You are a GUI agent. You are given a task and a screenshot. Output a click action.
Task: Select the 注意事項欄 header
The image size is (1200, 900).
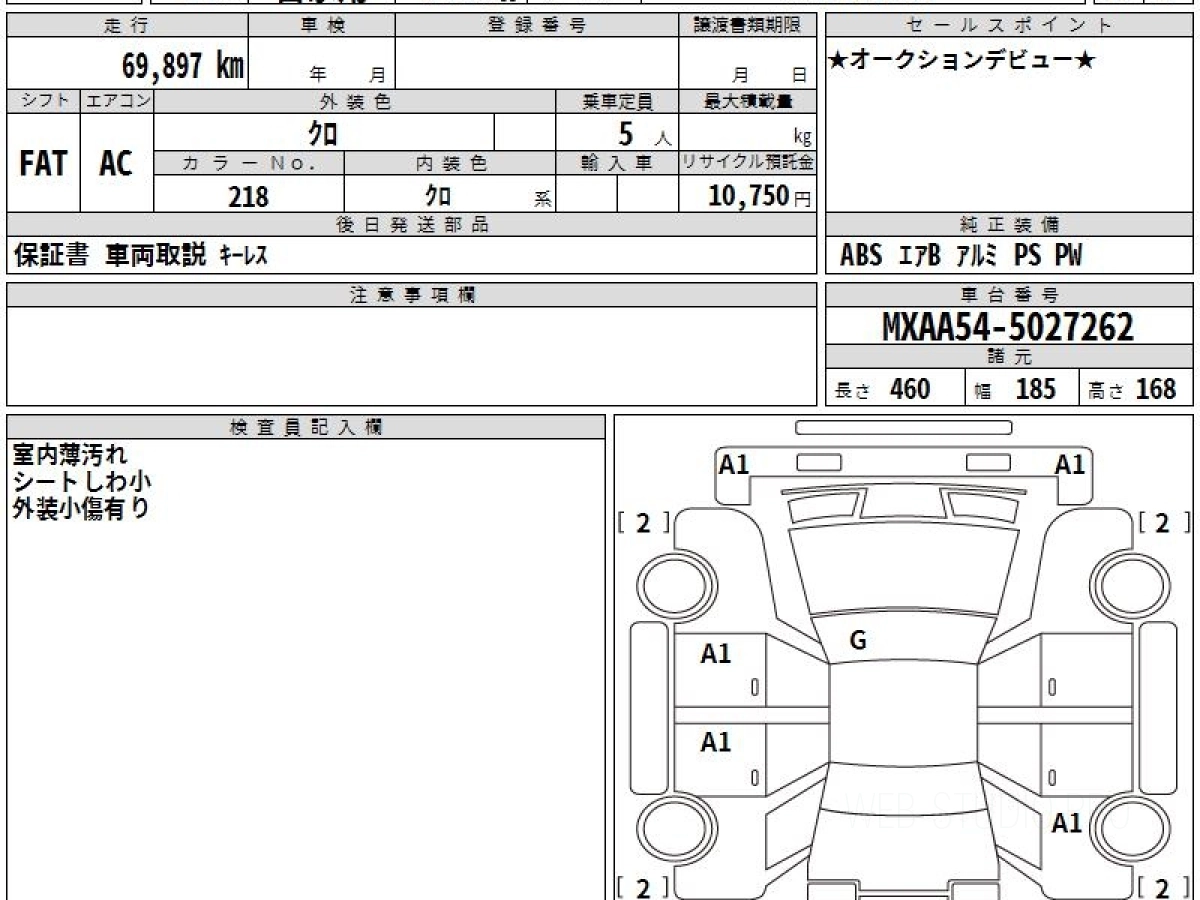pos(412,295)
